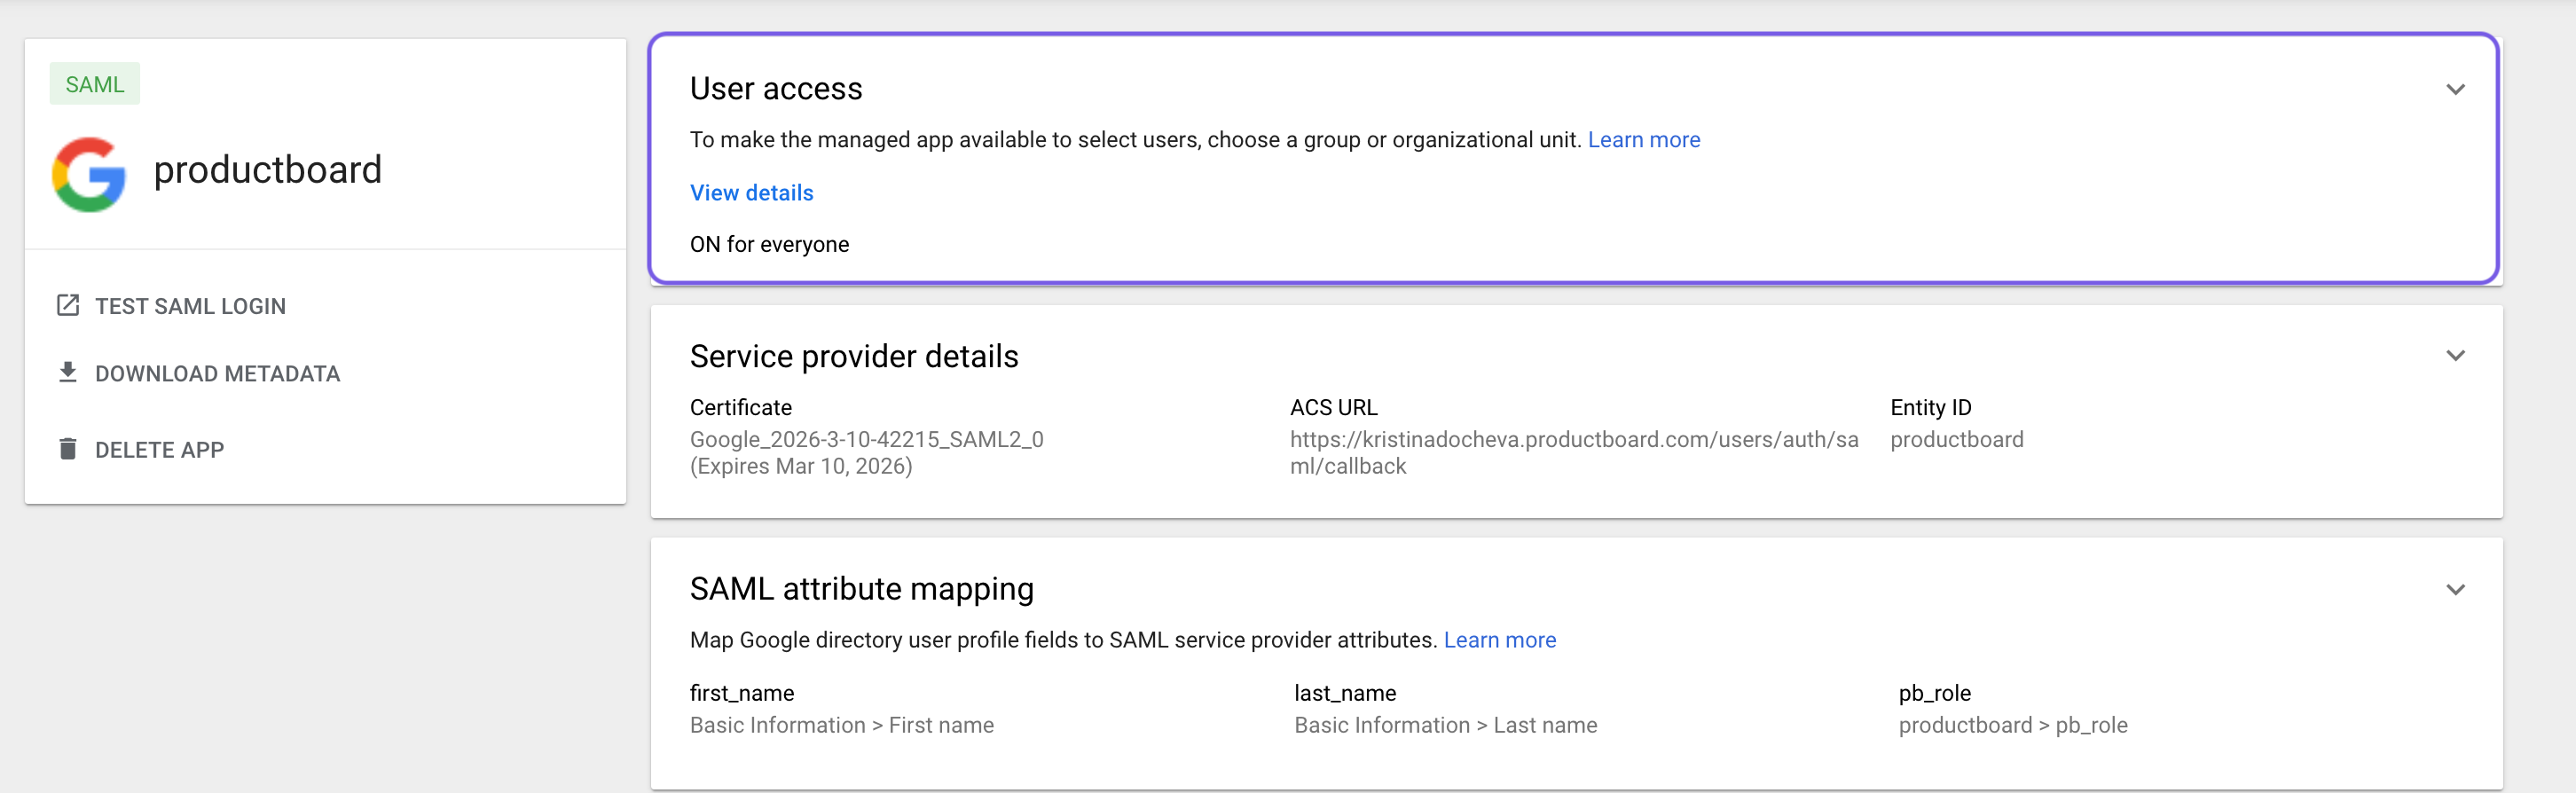
Task: Click the certificate value Google_2026-3-10-42215_SAML2_0
Action: click(x=866, y=440)
